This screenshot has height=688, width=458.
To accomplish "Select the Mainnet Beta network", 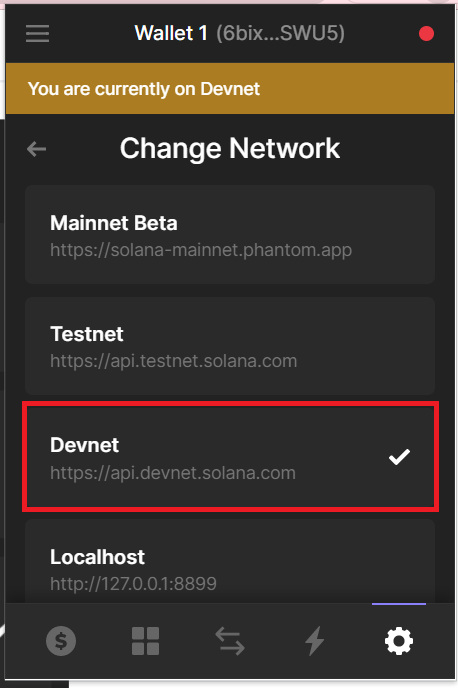I will [230, 234].
